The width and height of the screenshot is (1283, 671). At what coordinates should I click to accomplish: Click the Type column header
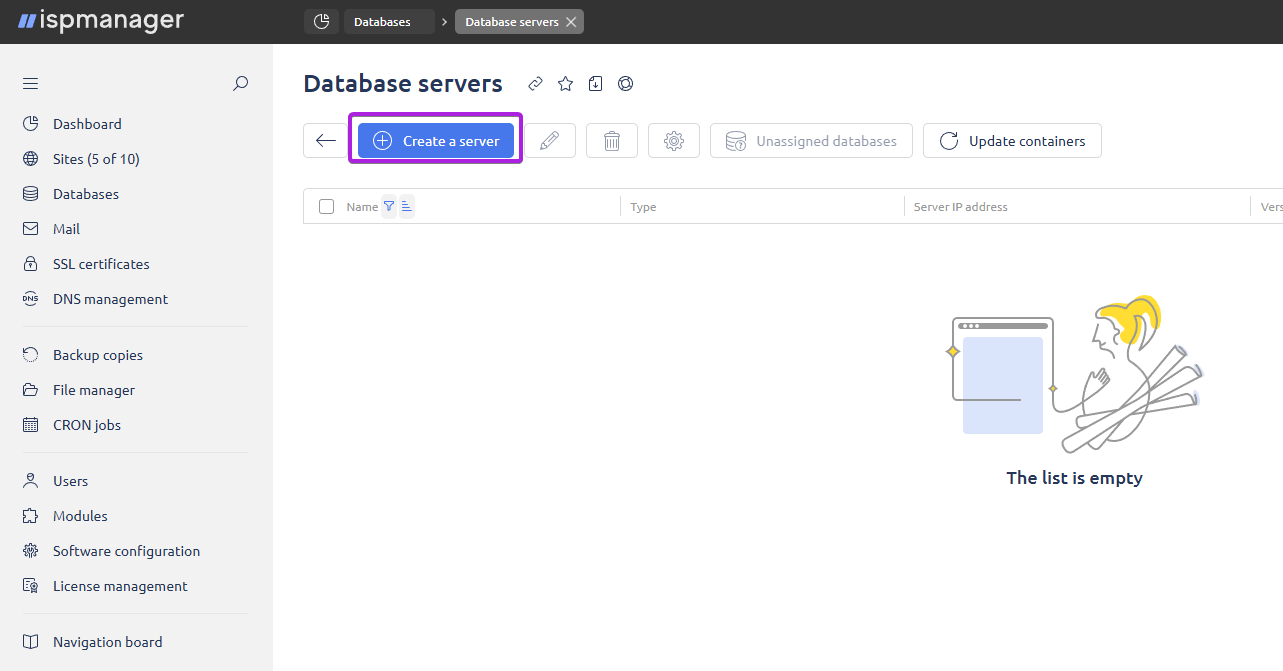point(643,207)
